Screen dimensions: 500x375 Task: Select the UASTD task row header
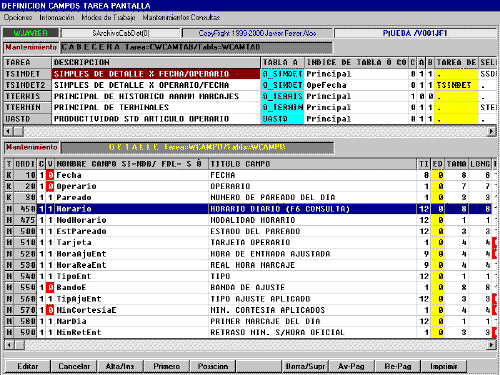pos(27,119)
